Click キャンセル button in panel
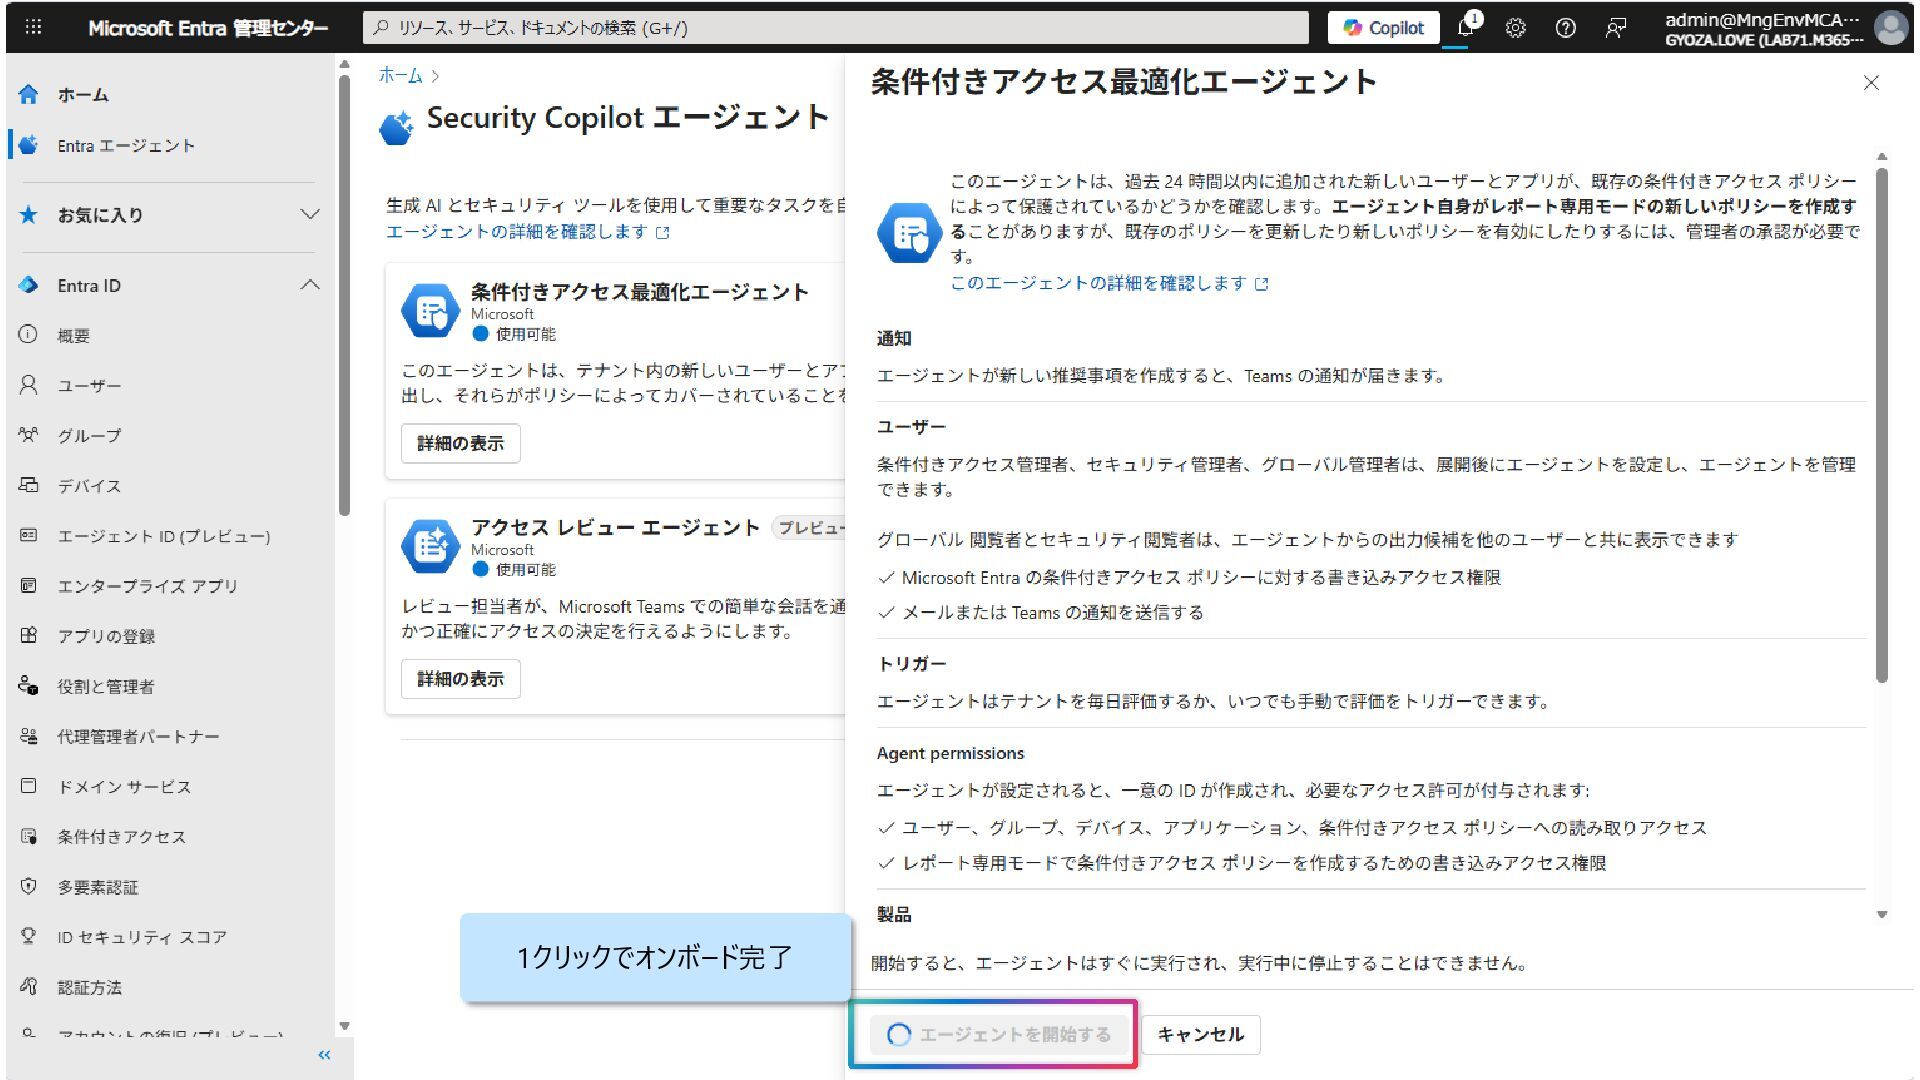1920x1080 pixels. 1200,1034
